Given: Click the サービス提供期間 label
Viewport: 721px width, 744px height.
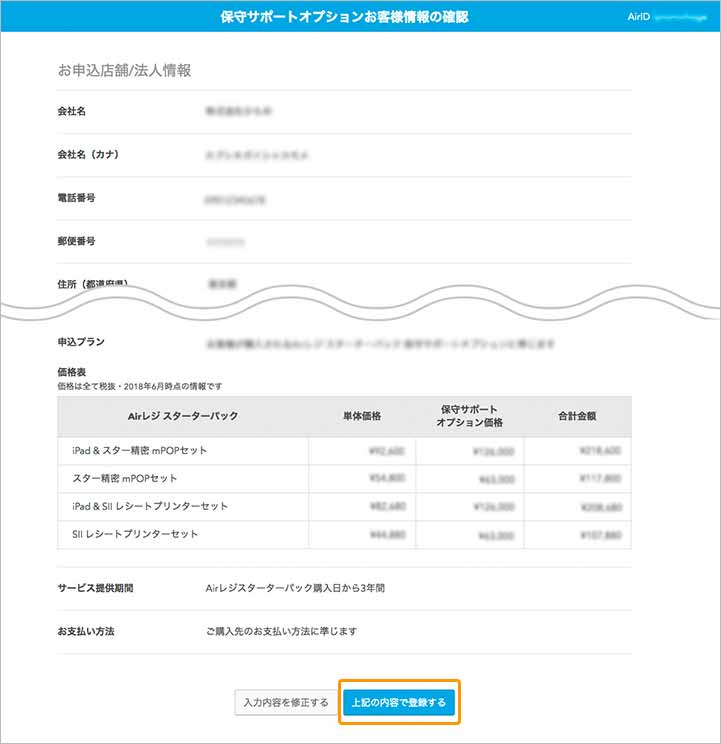Looking at the screenshot, I should tap(96, 588).
